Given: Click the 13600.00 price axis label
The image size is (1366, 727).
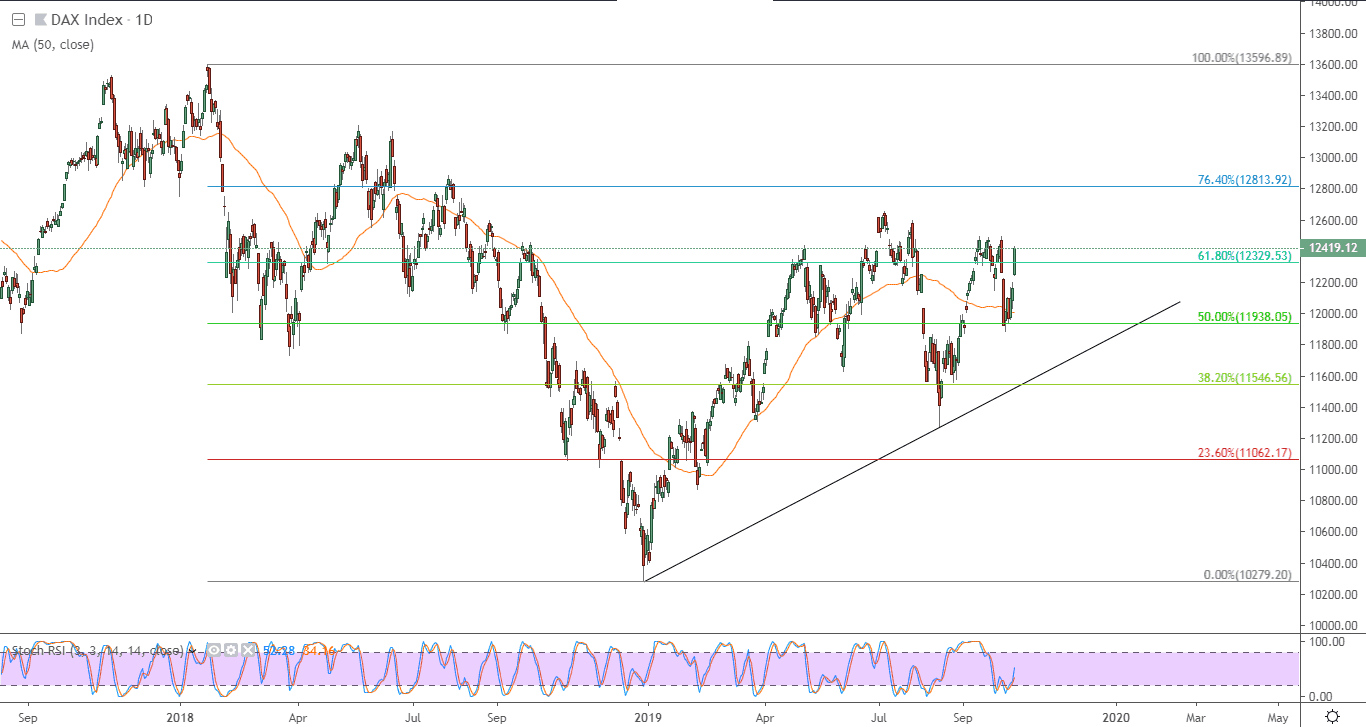Looking at the screenshot, I should click(1332, 65).
